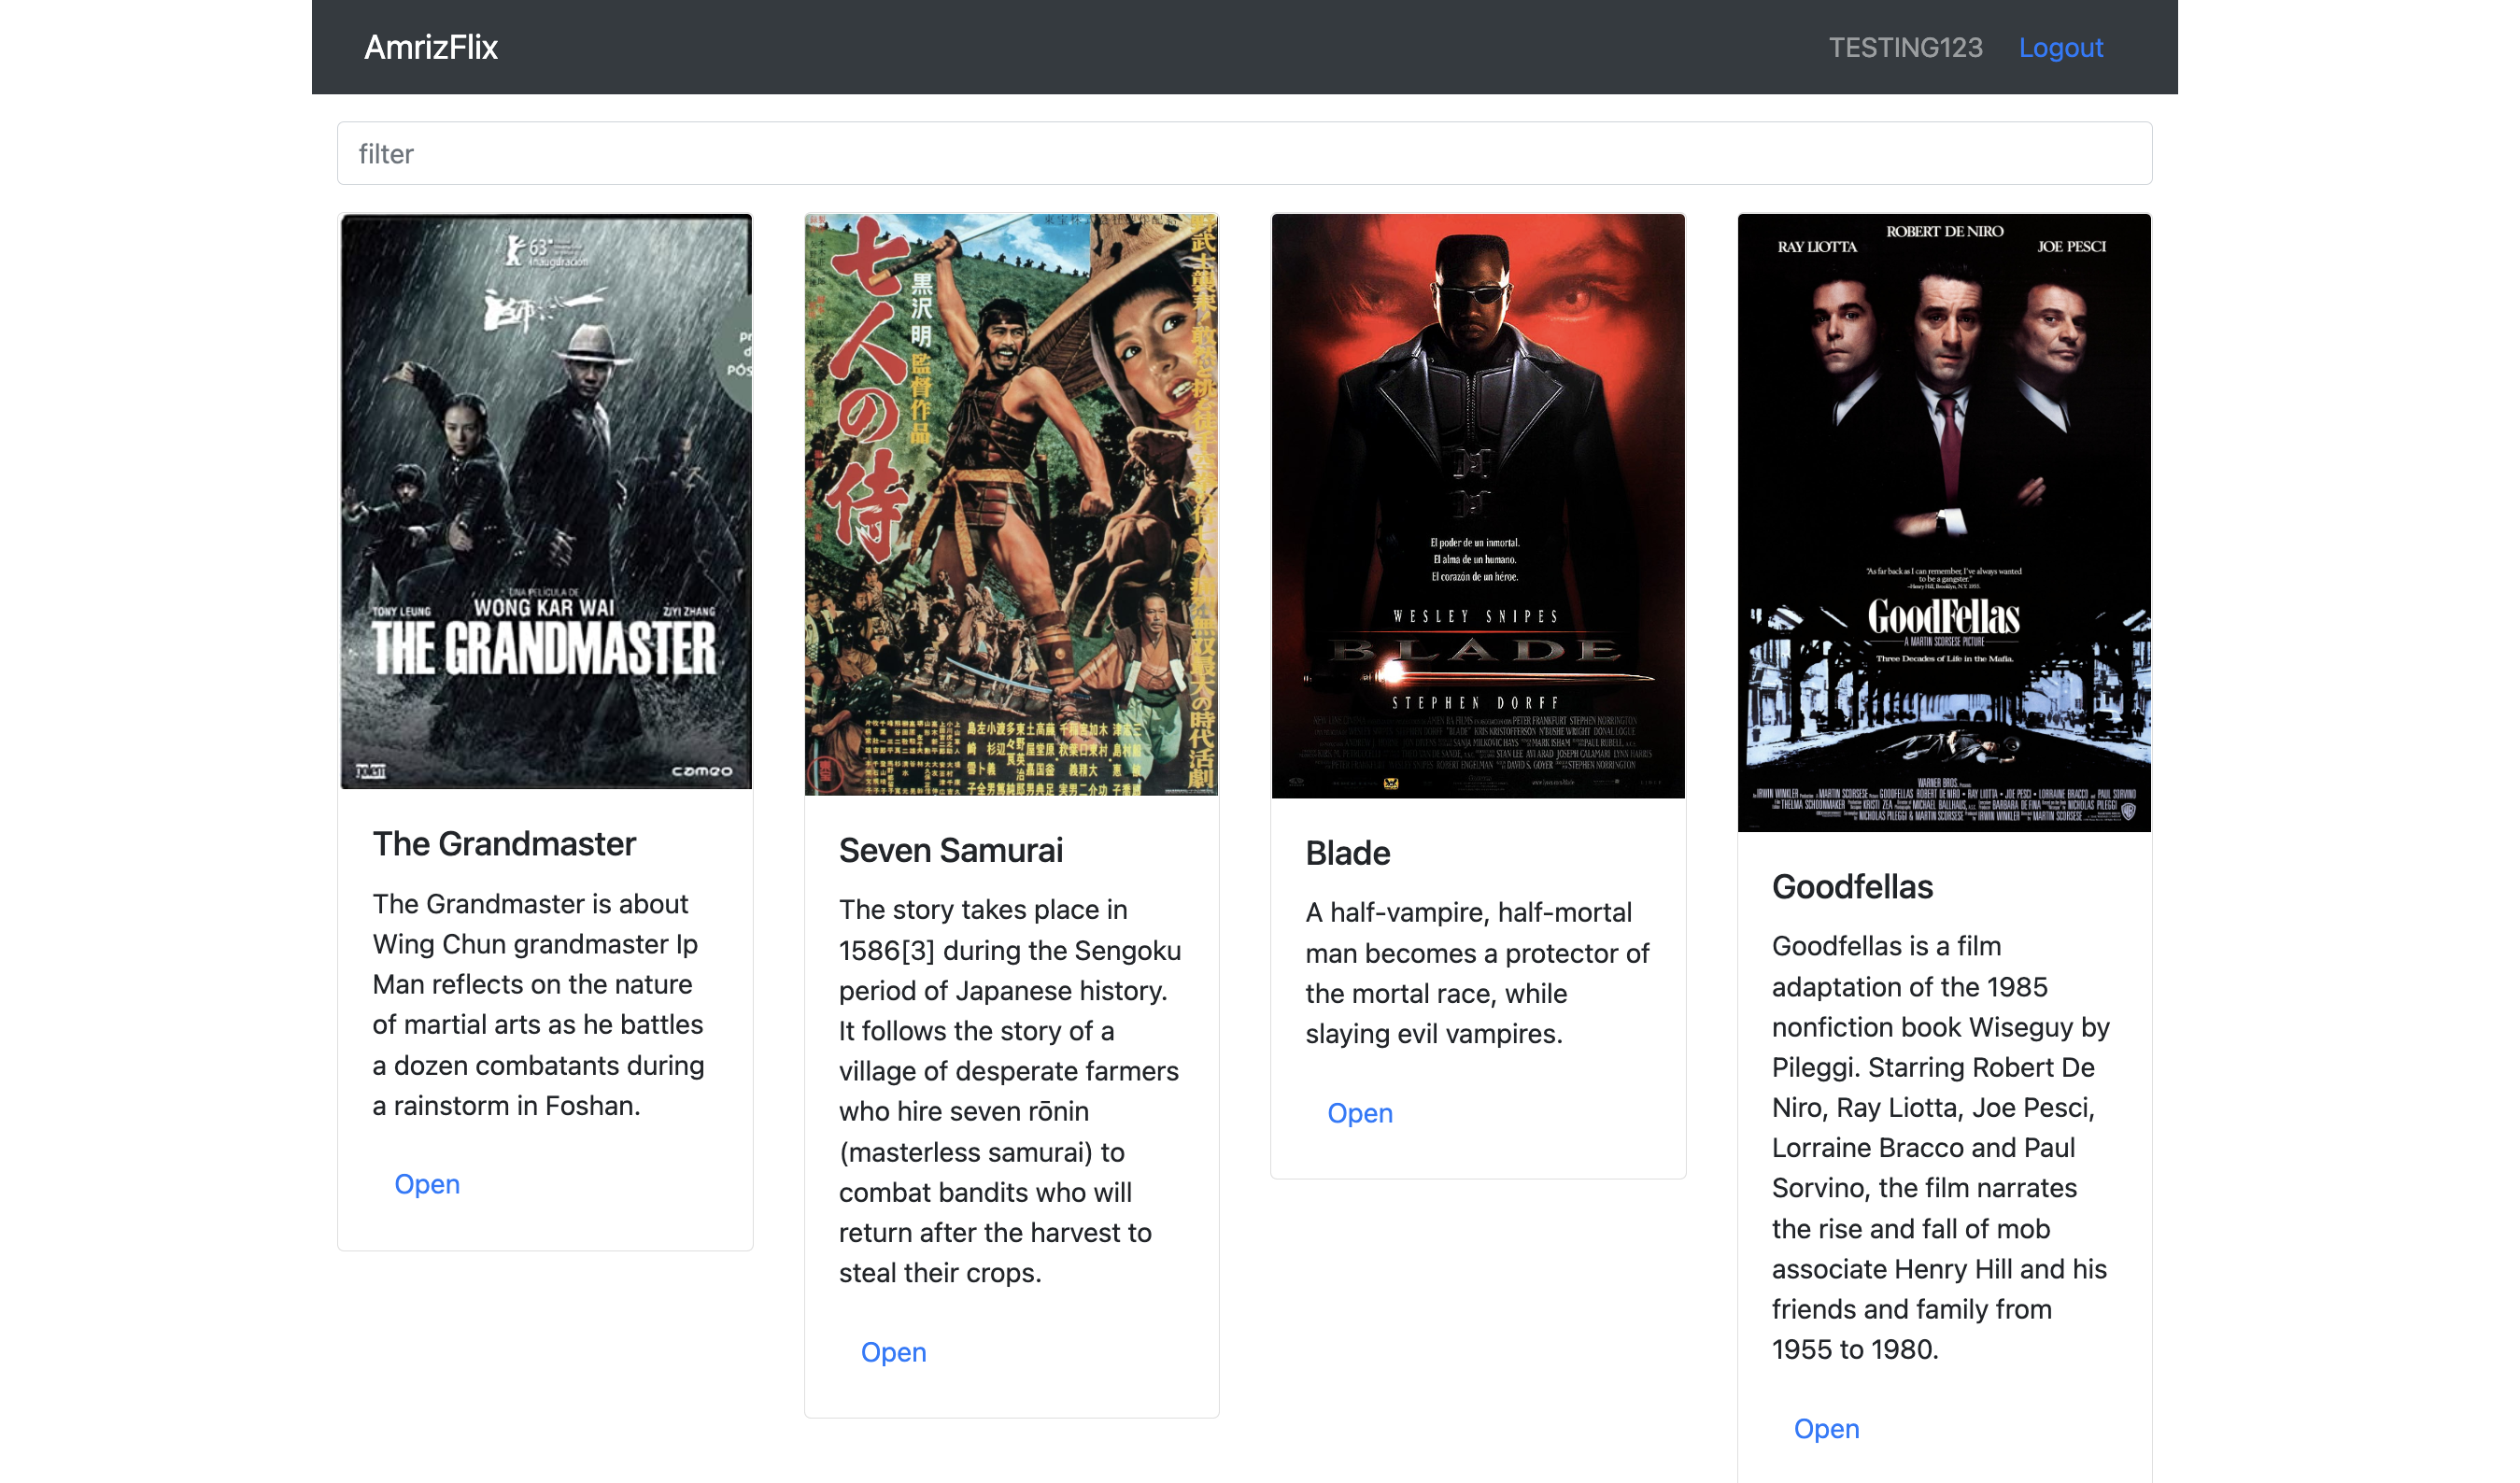Open the Seven Samurai movie card
The width and height of the screenshot is (2520, 1483).
tap(893, 1352)
